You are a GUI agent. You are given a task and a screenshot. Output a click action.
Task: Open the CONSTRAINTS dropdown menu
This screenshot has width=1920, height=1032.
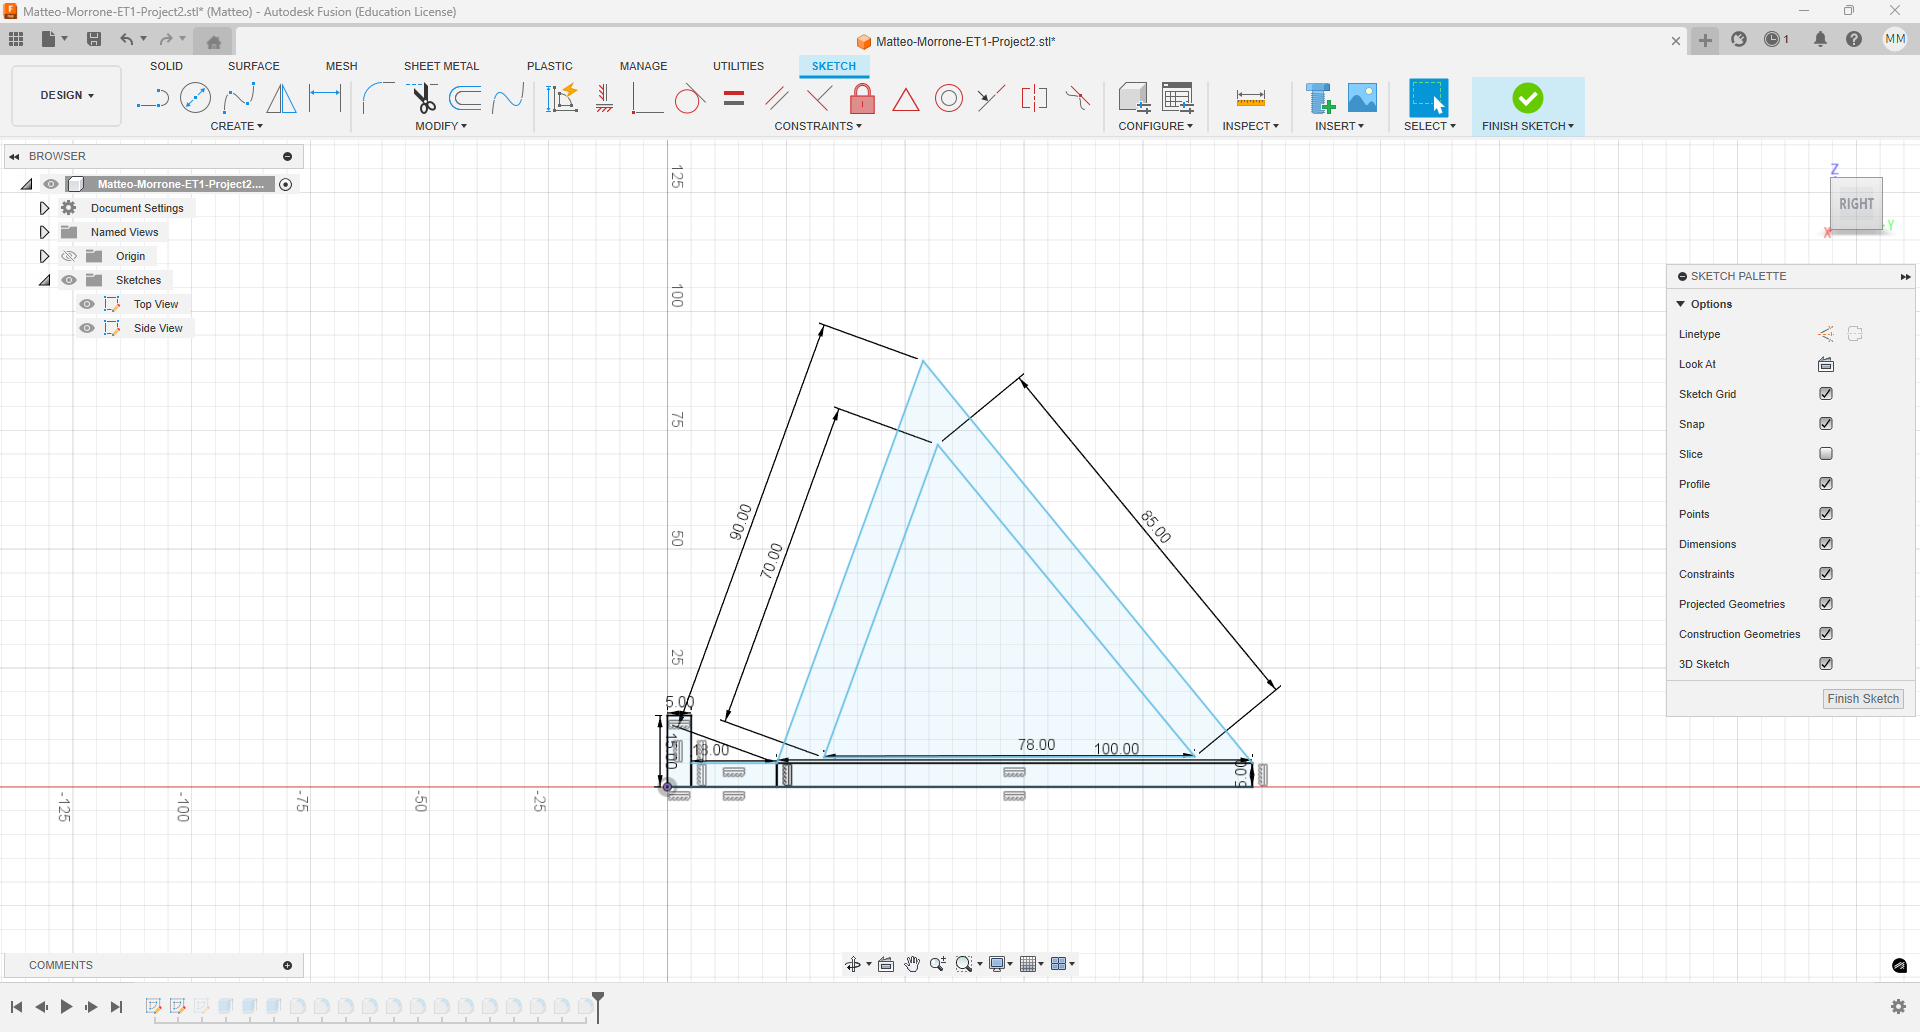tap(817, 126)
